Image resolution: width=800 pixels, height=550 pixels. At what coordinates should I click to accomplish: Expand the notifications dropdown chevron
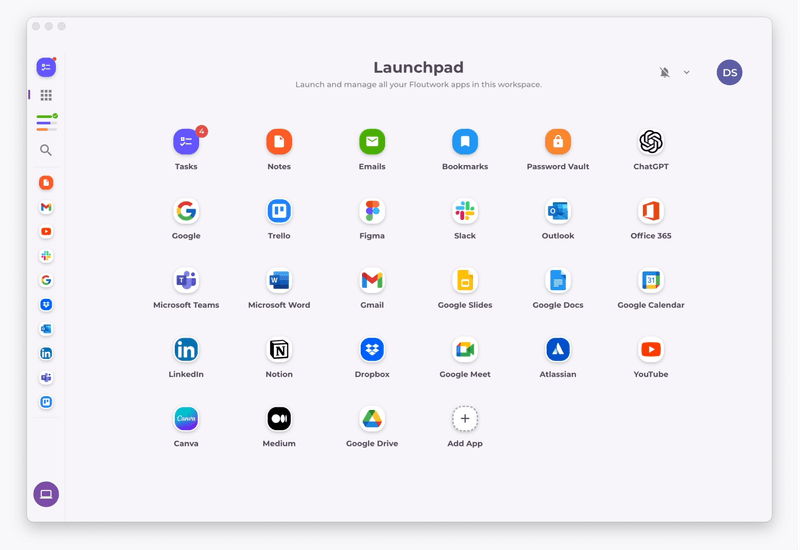687,72
